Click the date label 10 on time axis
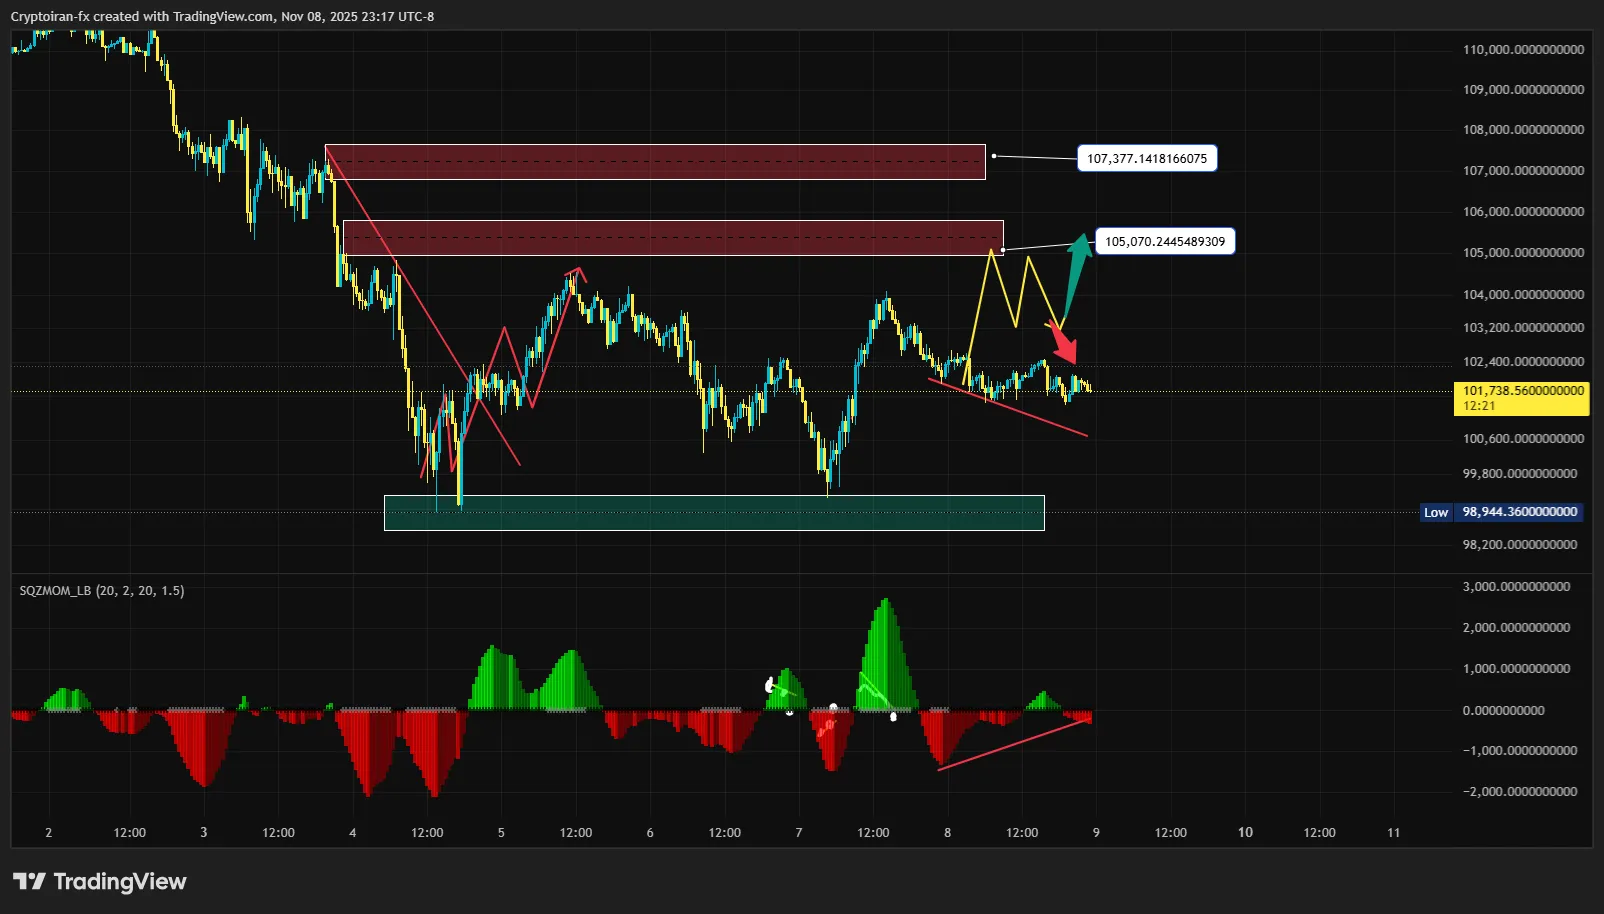 coord(1245,832)
